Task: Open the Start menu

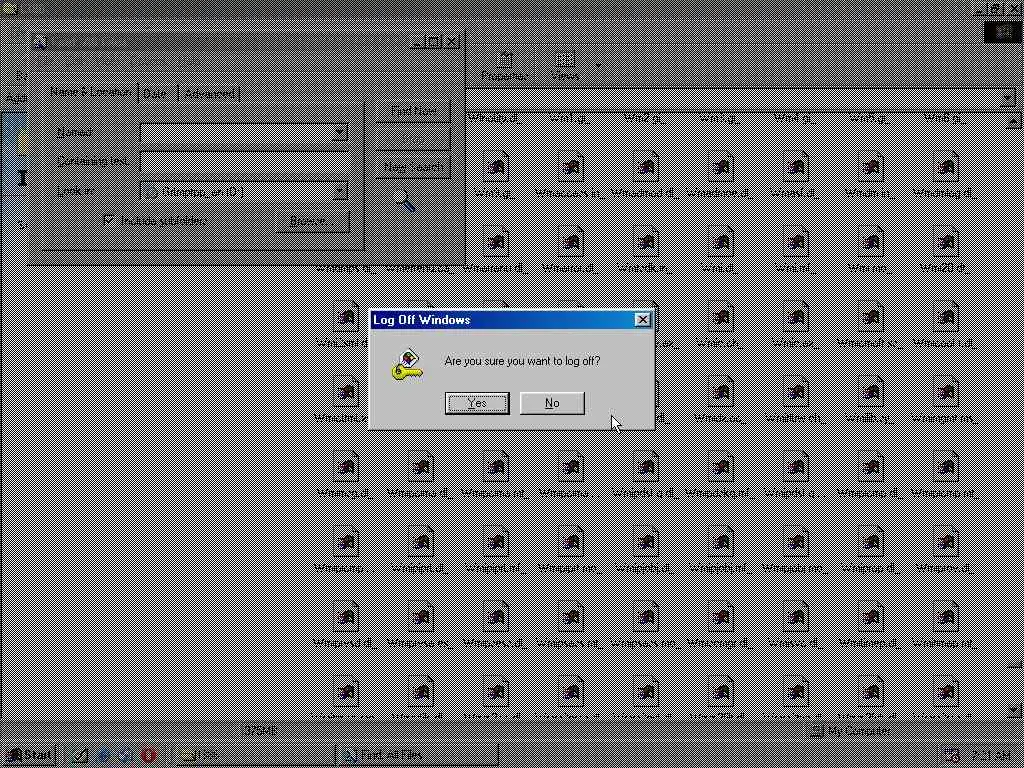Action: 29,756
